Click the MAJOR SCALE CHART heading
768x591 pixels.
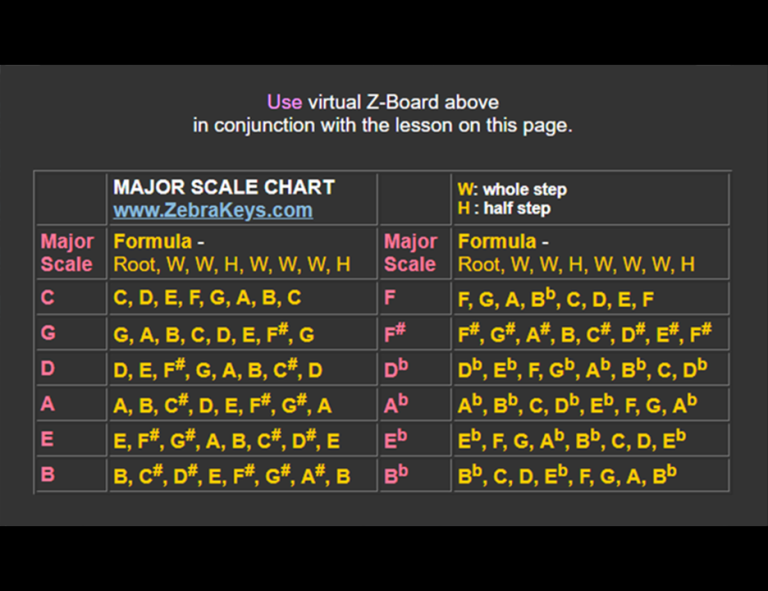click(223, 187)
